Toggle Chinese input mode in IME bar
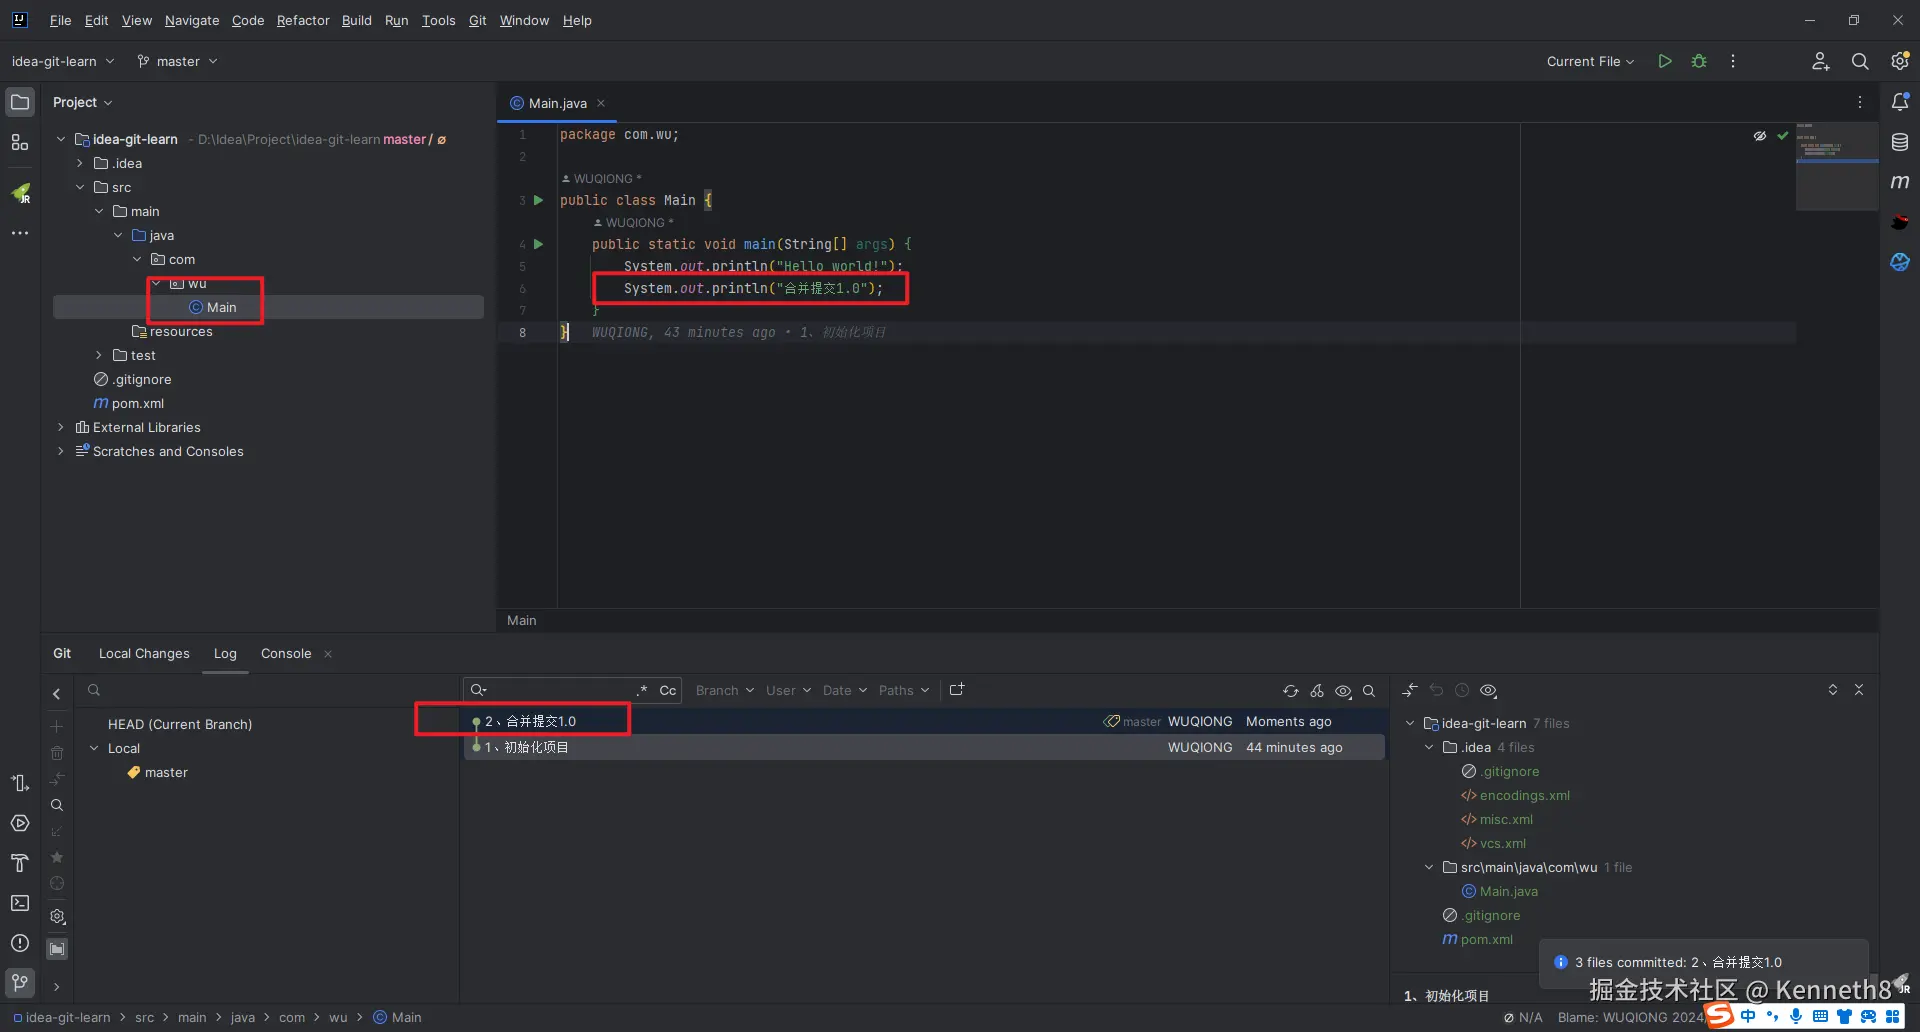This screenshot has height=1032, width=1920. pyautogui.click(x=1748, y=1016)
